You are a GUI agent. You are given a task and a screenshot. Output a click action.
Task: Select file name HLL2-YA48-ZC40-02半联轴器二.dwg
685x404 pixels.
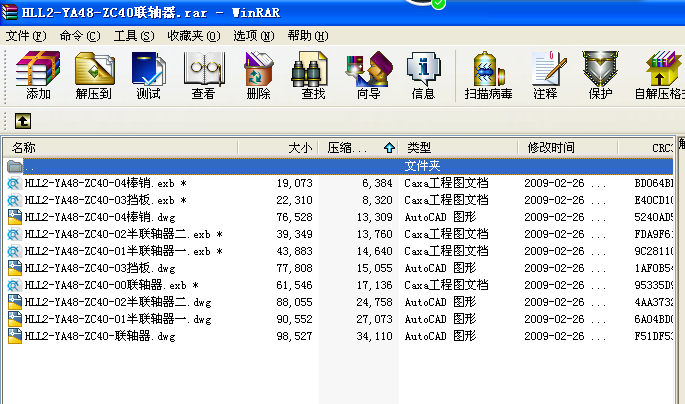[x=118, y=302]
